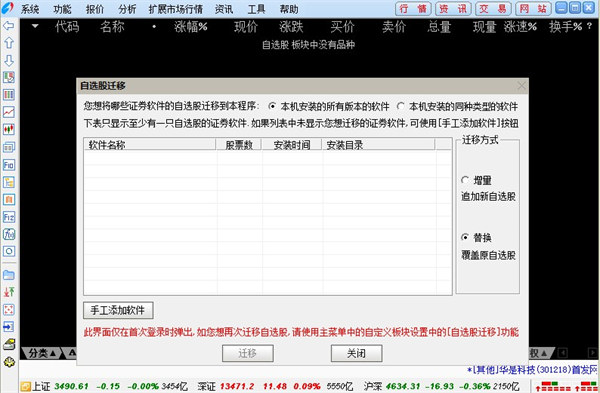Open the candlestick K-line chart icon

click(9, 129)
